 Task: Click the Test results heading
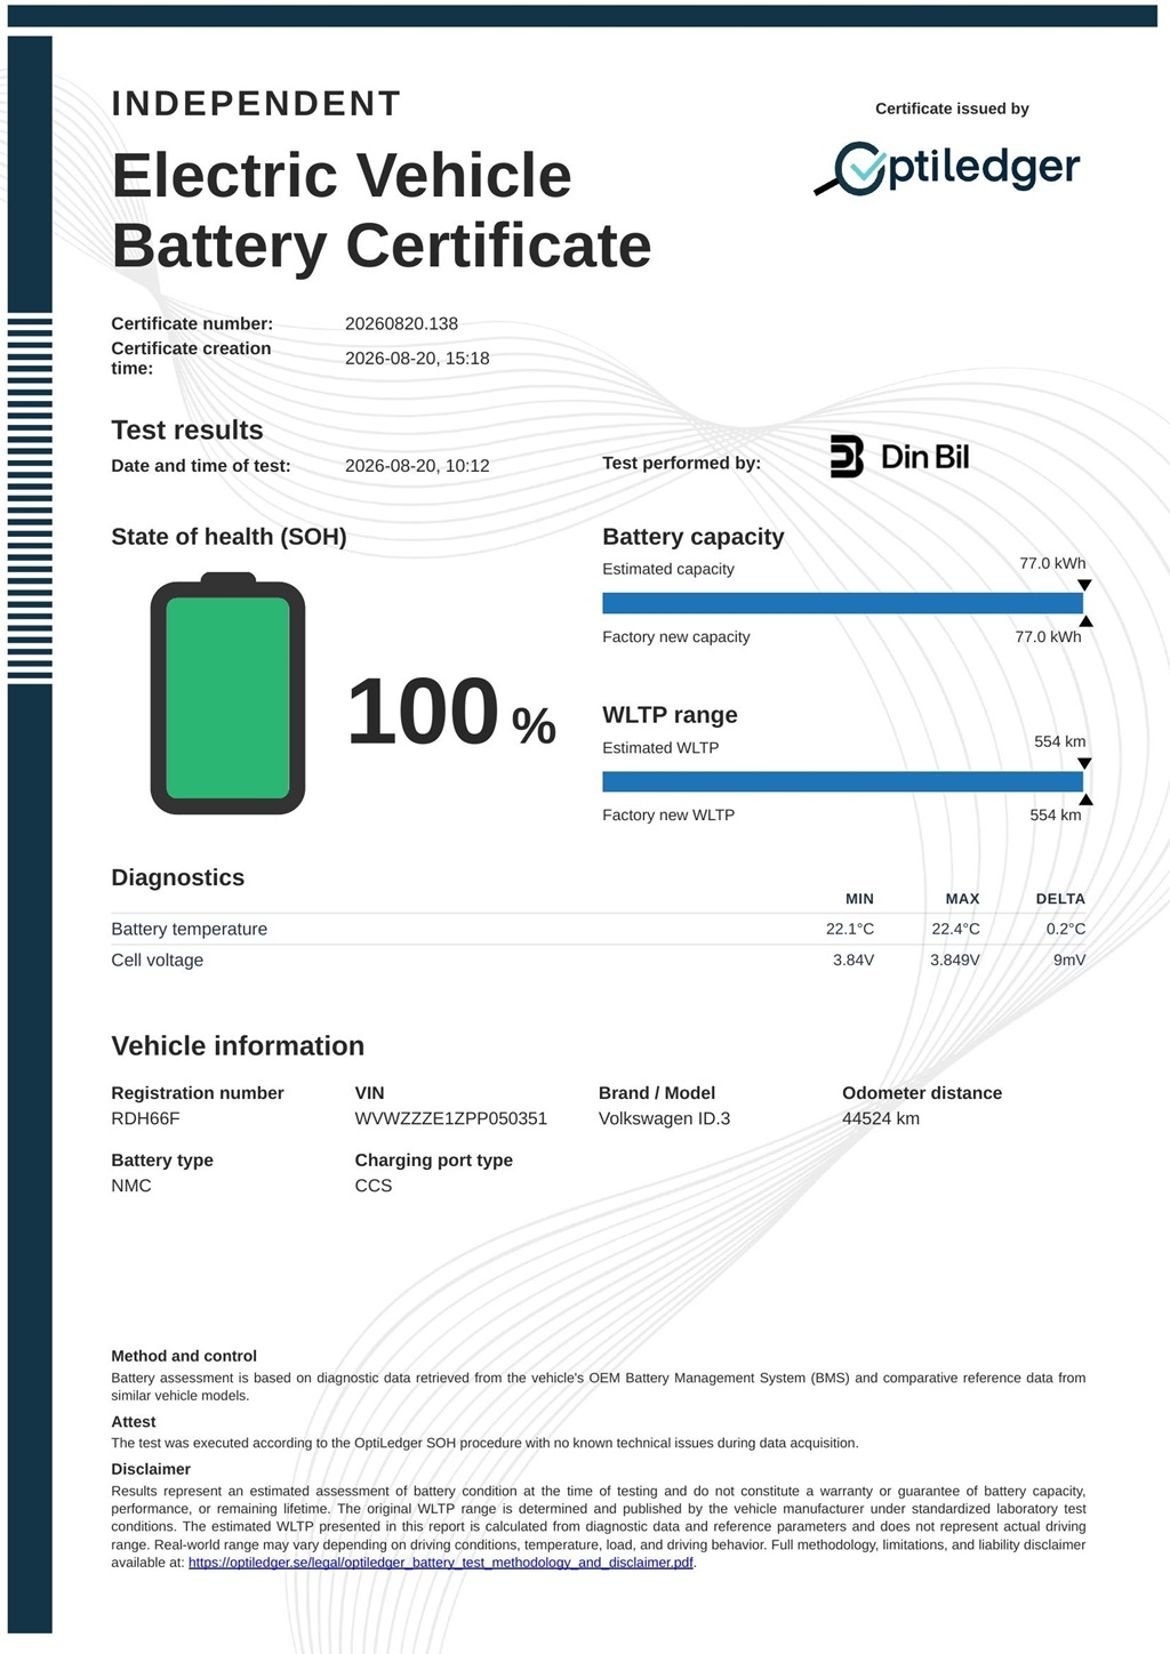point(187,430)
